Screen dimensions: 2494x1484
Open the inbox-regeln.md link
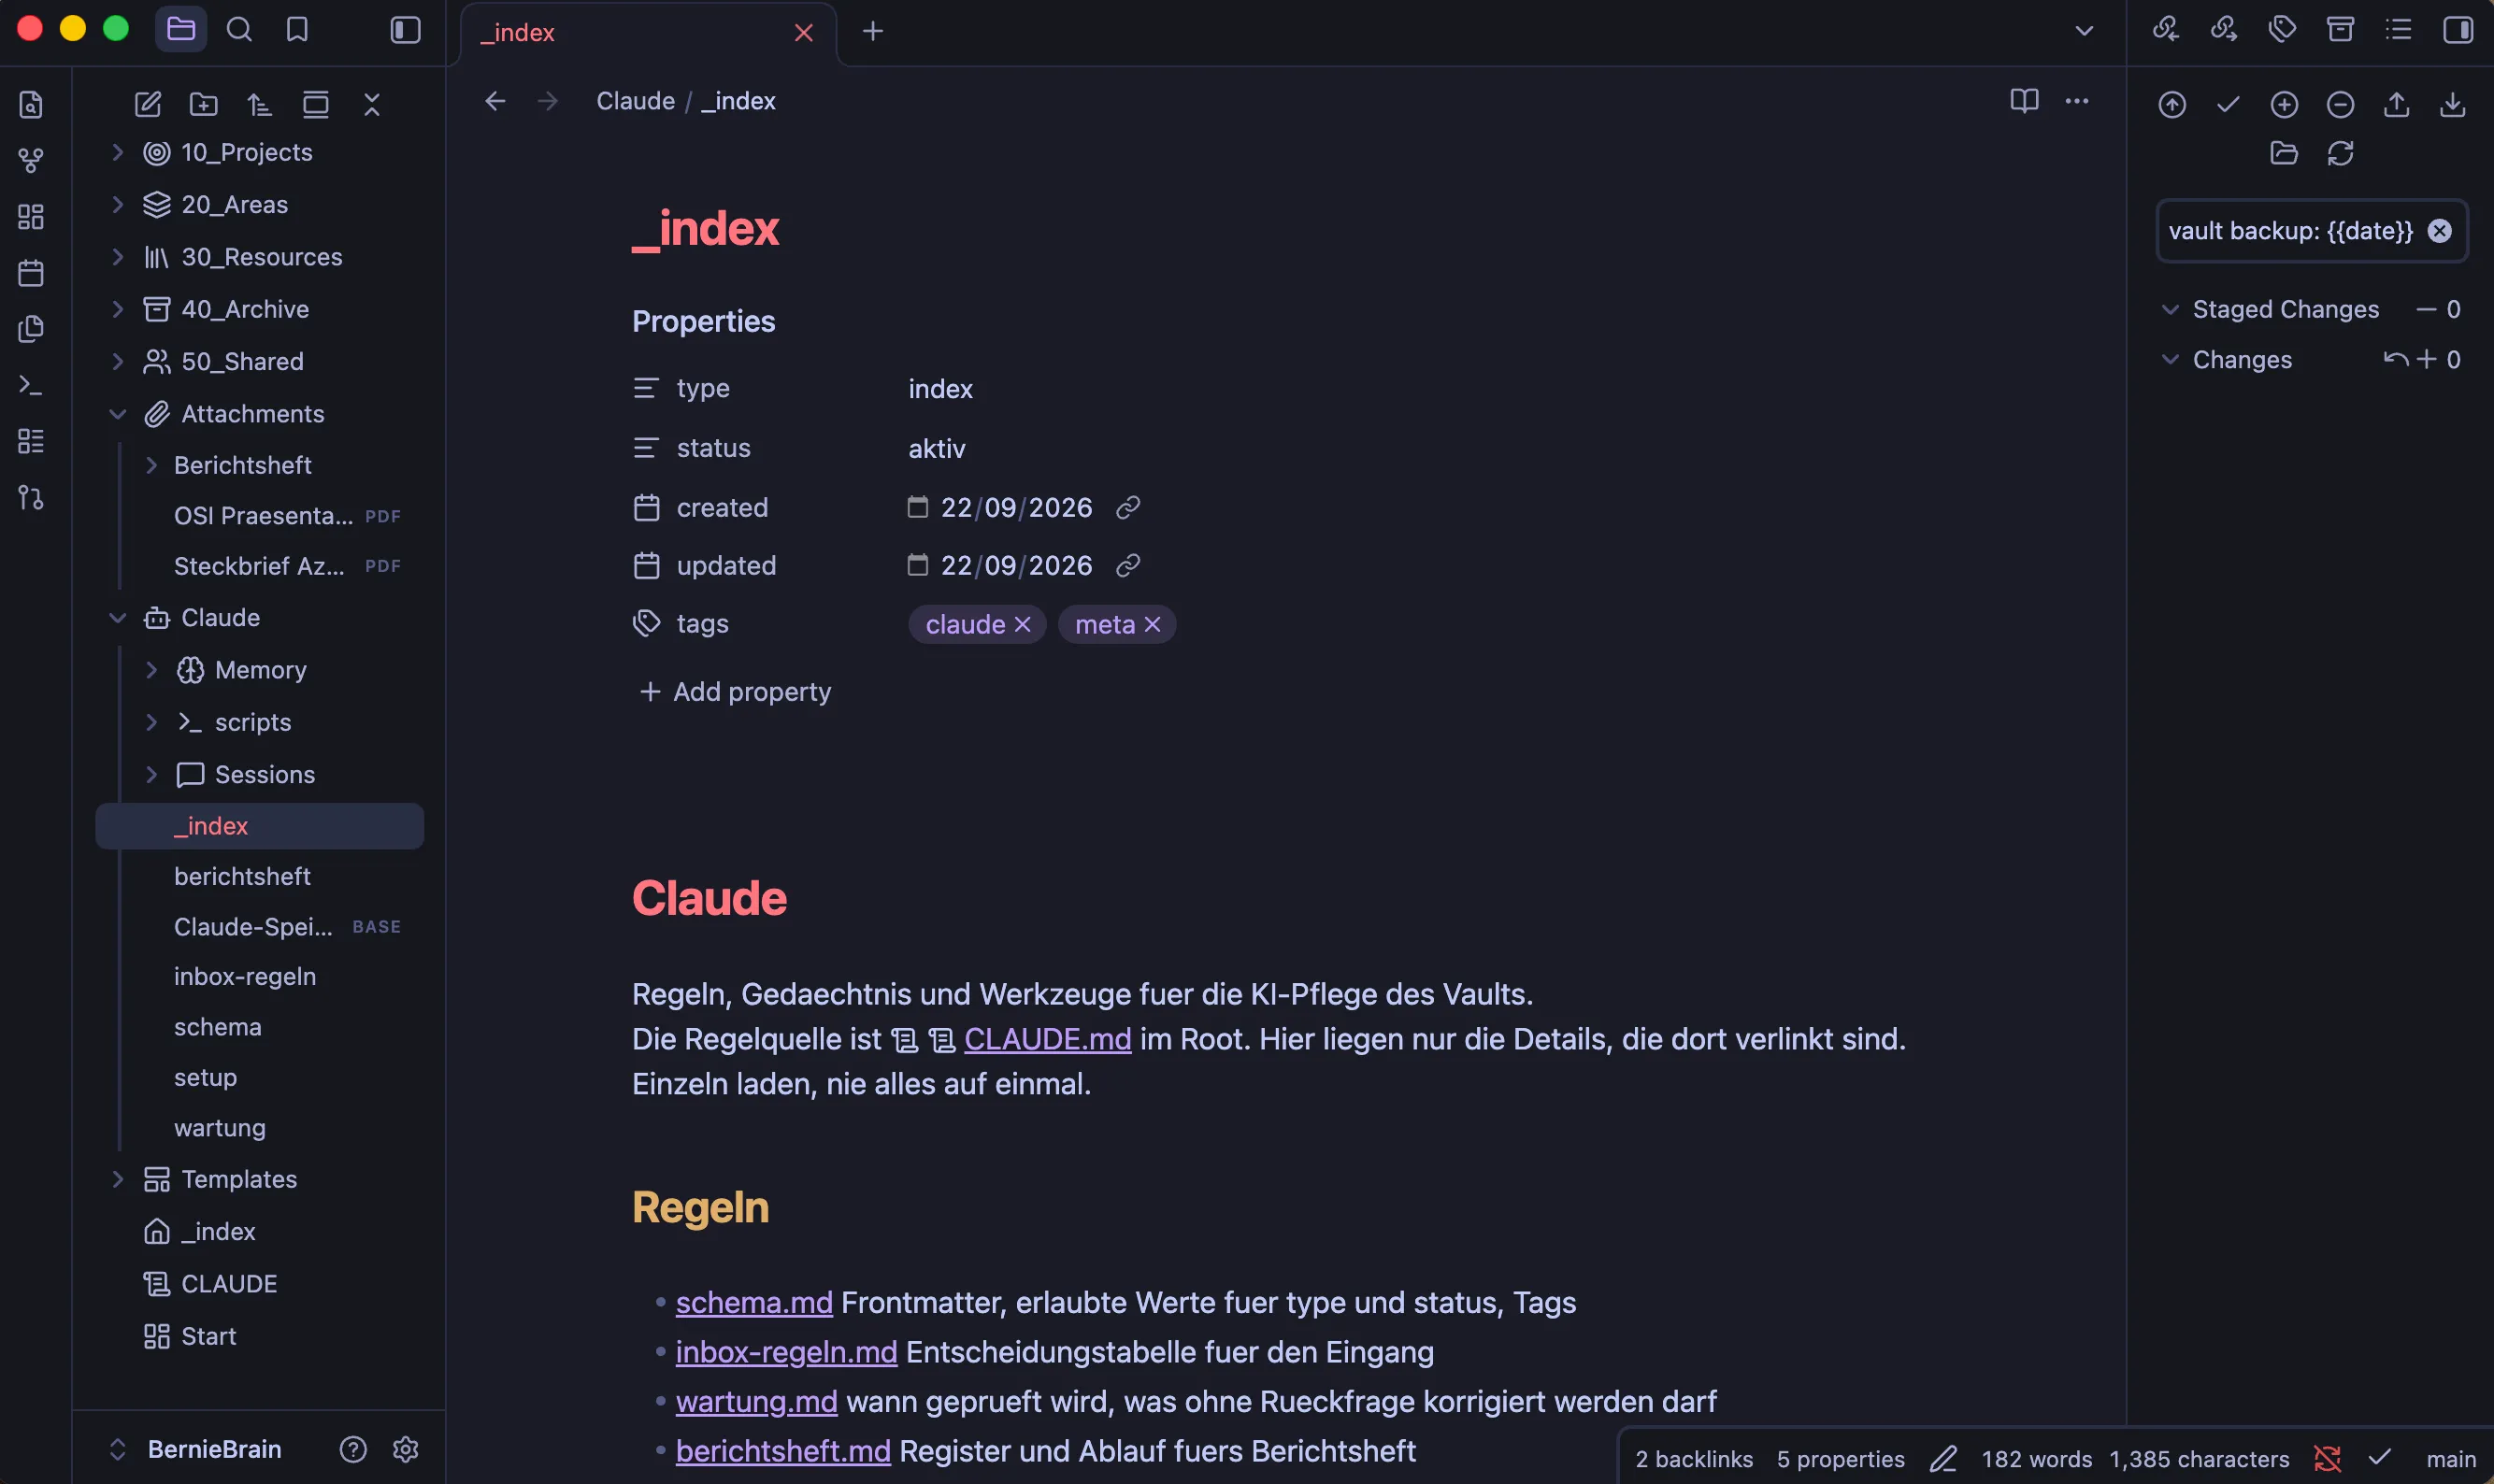786,1352
